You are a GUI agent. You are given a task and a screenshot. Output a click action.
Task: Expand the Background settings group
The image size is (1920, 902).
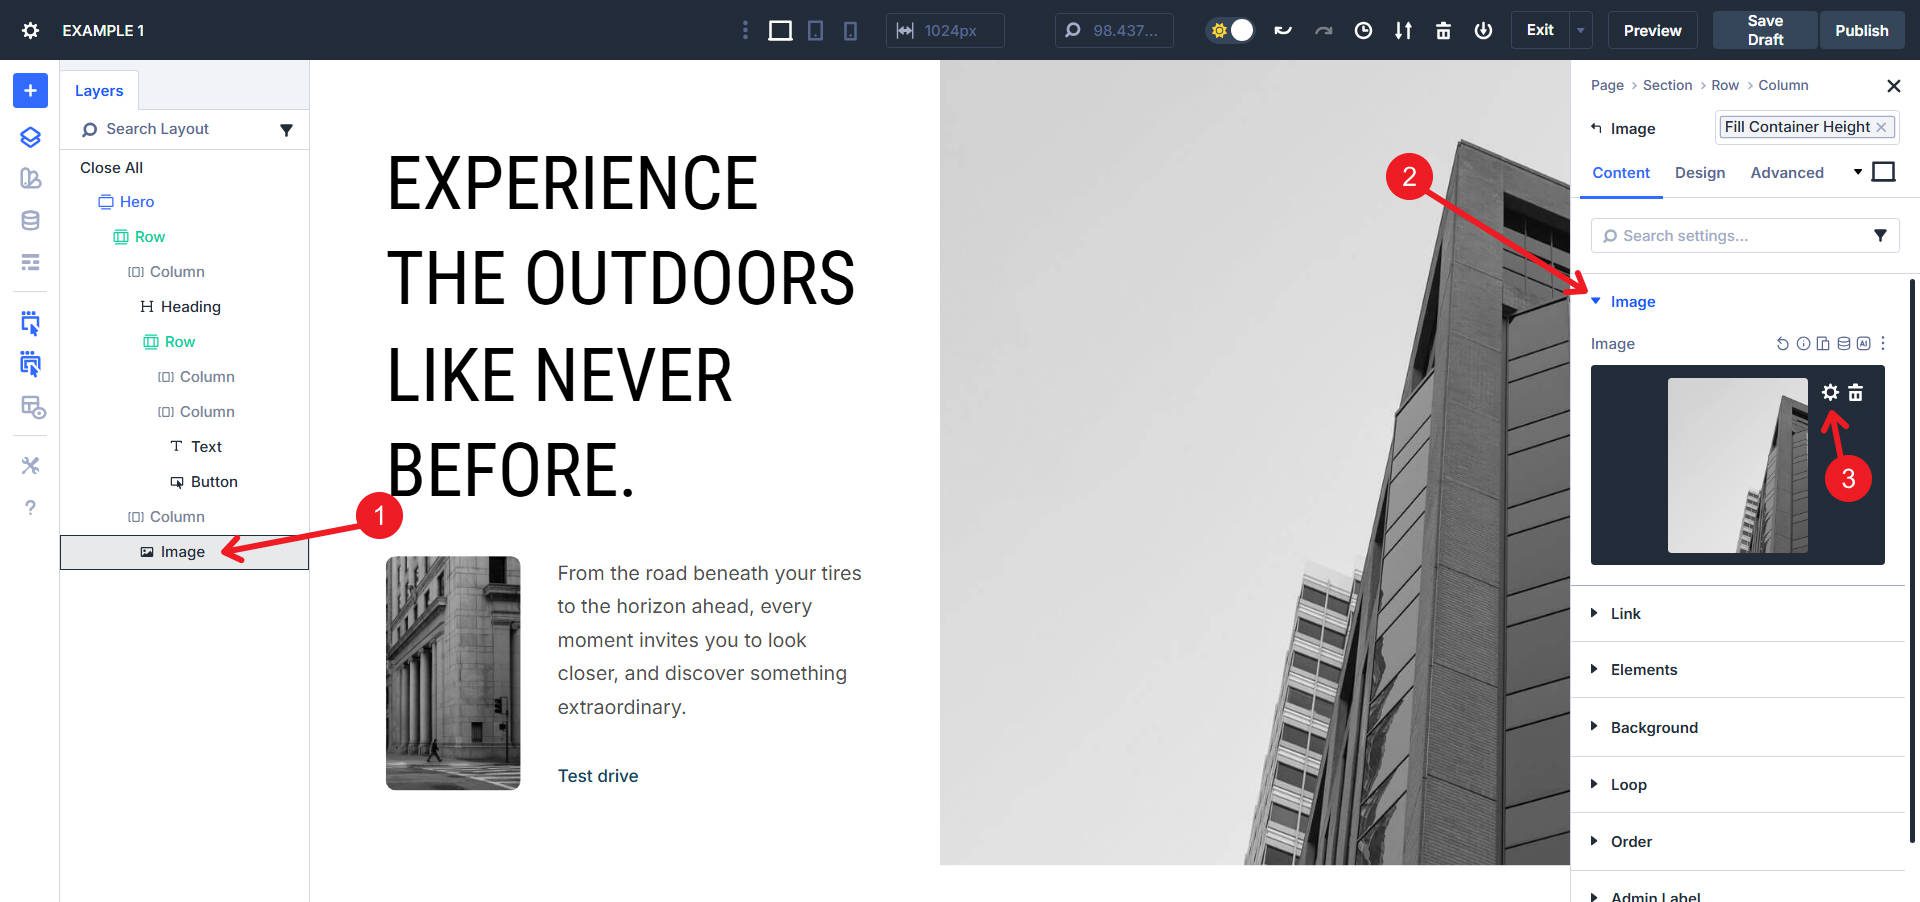click(1653, 727)
